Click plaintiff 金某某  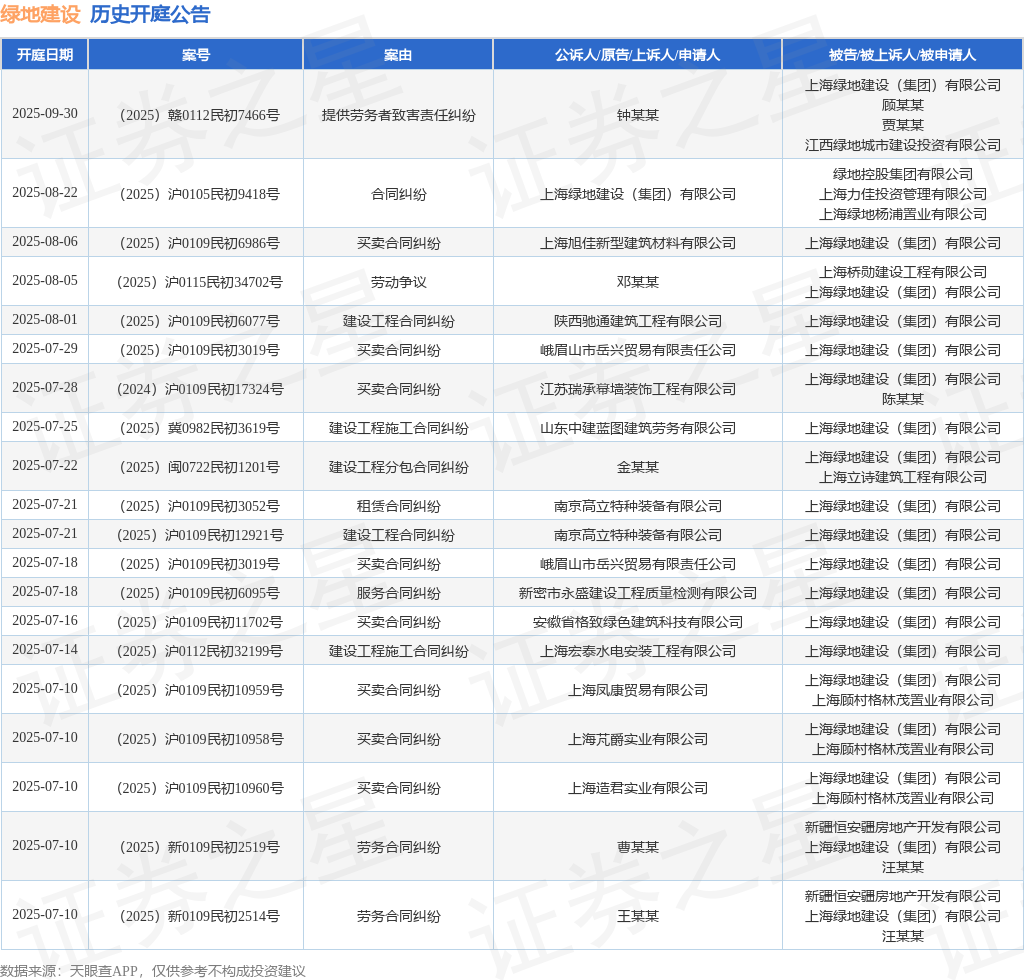coord(637,467)
